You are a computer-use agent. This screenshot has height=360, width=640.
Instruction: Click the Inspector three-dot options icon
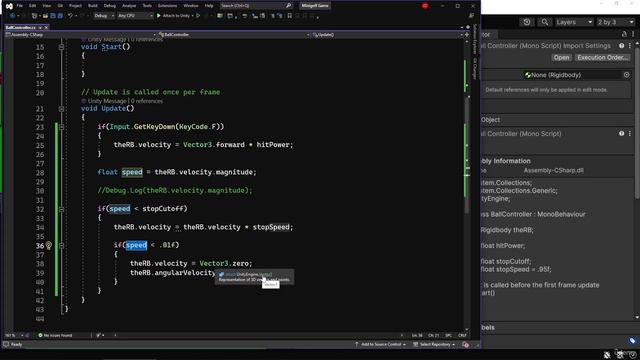tap(633, 34)
